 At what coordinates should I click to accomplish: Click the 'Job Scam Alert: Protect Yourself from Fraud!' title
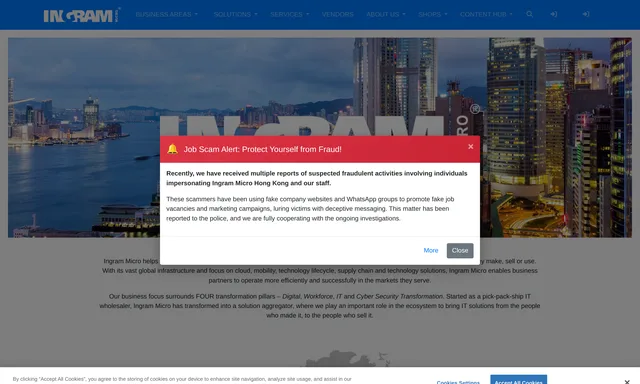(262, 149)
